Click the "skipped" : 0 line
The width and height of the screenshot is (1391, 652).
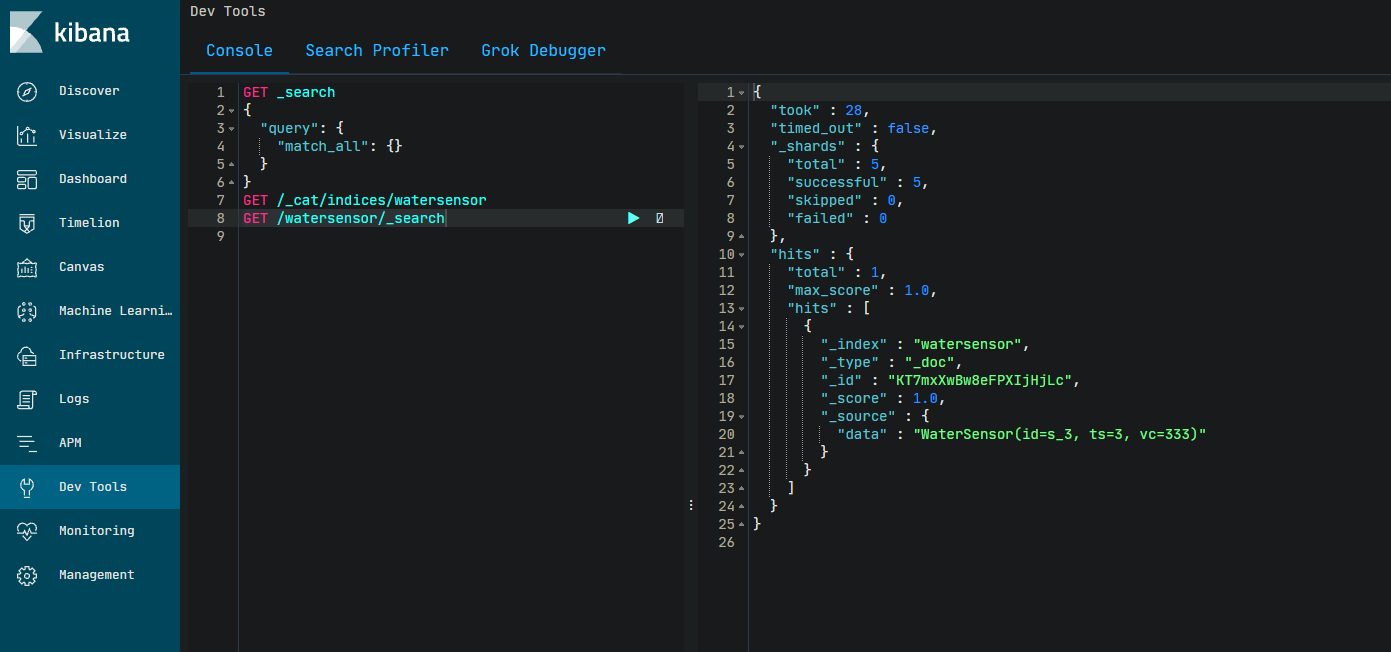[845, 200]
